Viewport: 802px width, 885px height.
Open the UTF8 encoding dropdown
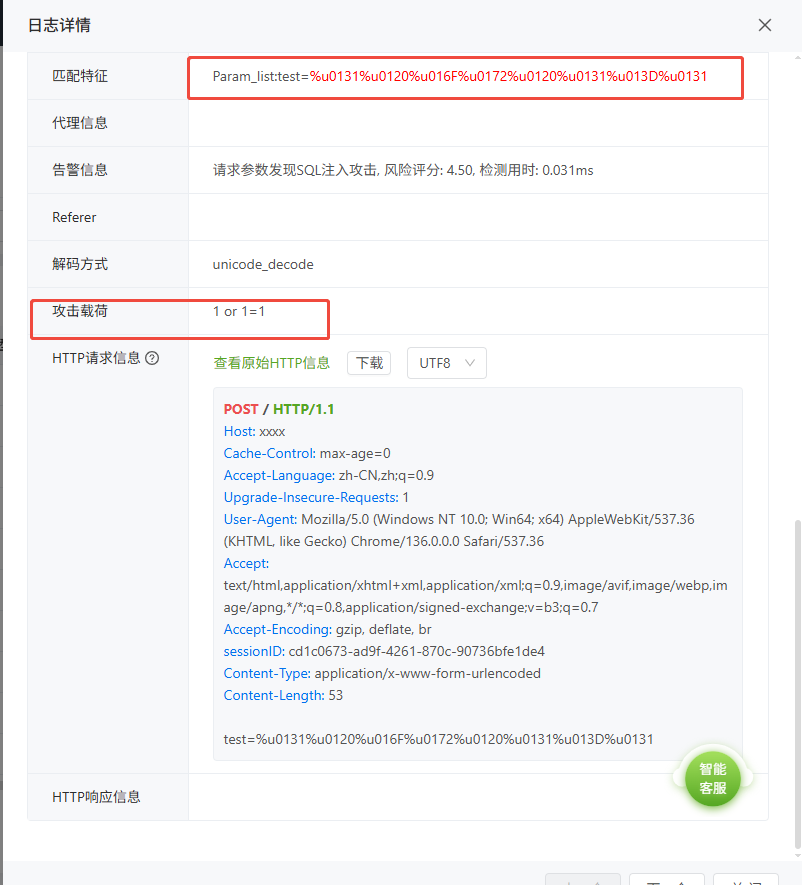click(446, 363)
